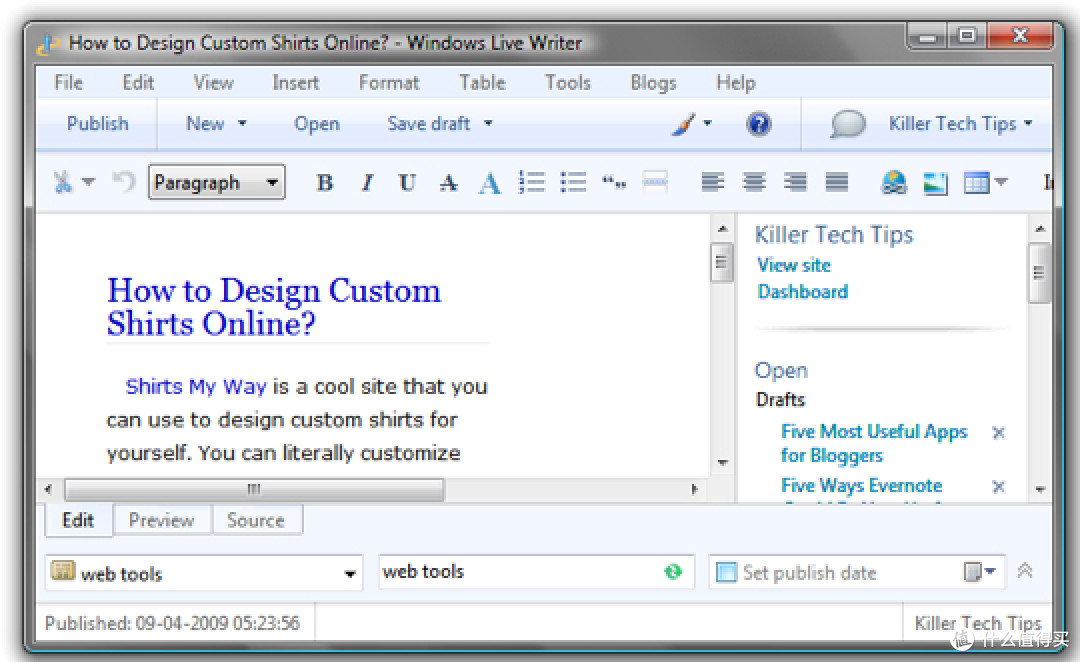Enable the Set publish date checkbox

click(726, 572)
